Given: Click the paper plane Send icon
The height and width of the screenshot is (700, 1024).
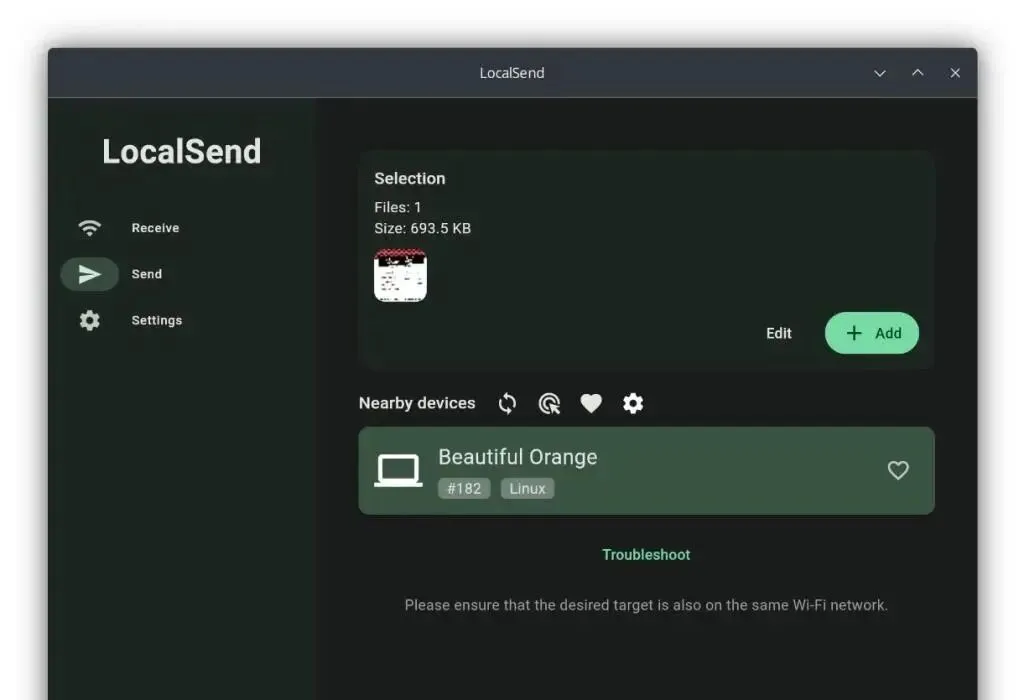Looking at the screenshot, I should pyautogui.click(x=89, y=274).
